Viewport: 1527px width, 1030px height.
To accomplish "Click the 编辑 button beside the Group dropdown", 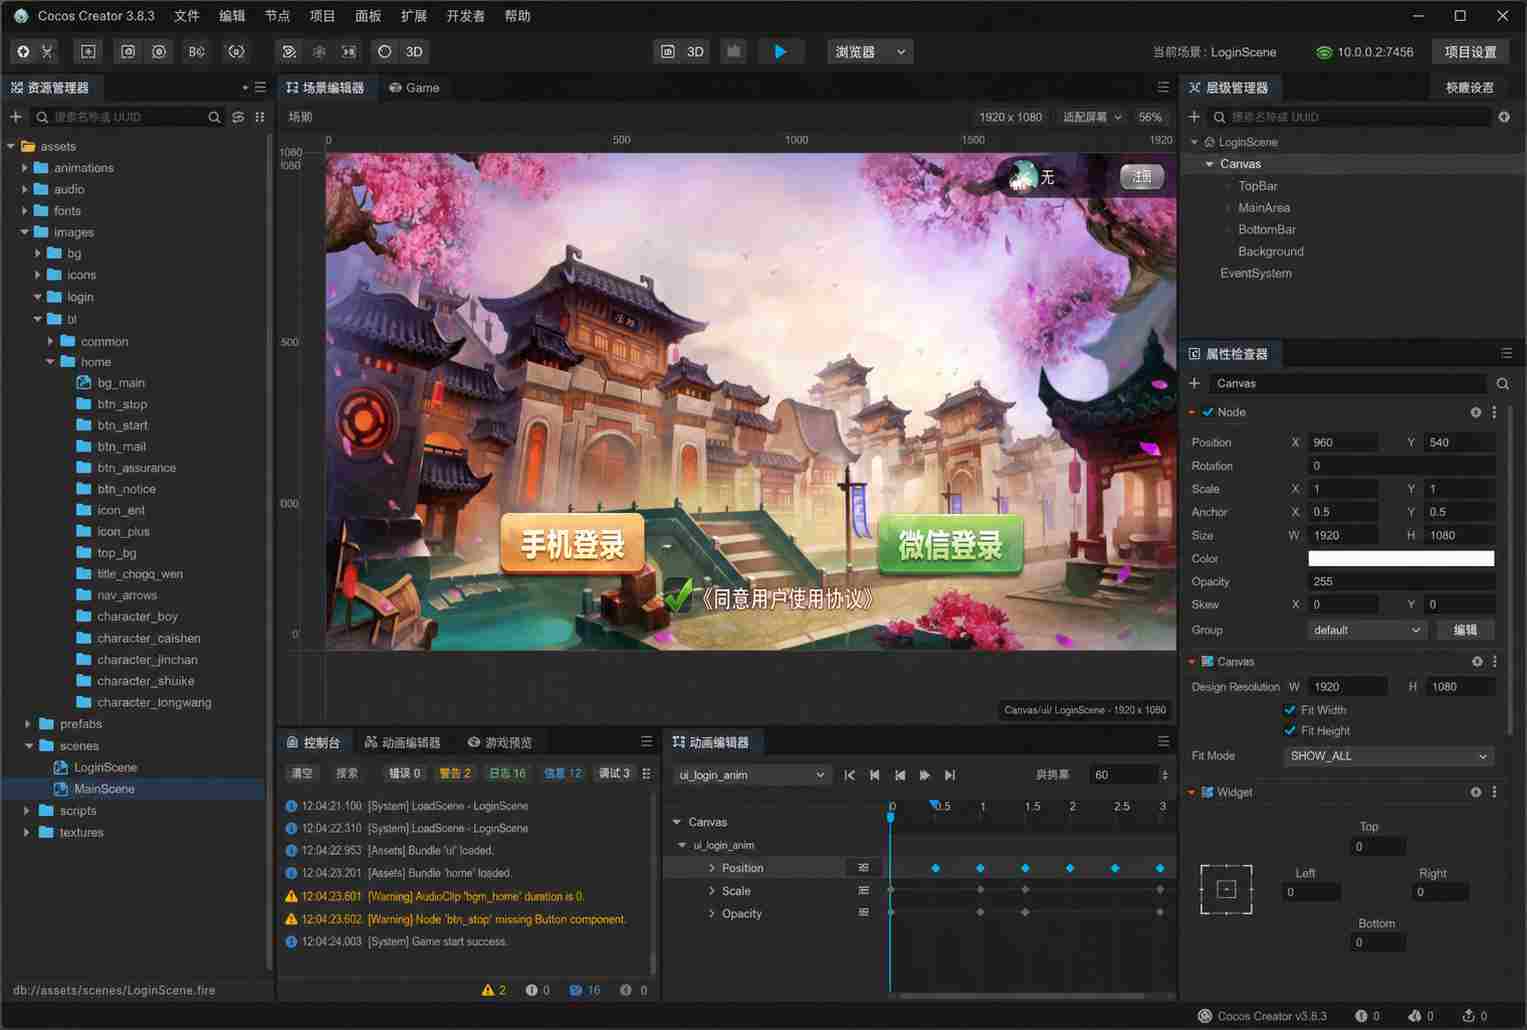I will (x=1465, y=630).
